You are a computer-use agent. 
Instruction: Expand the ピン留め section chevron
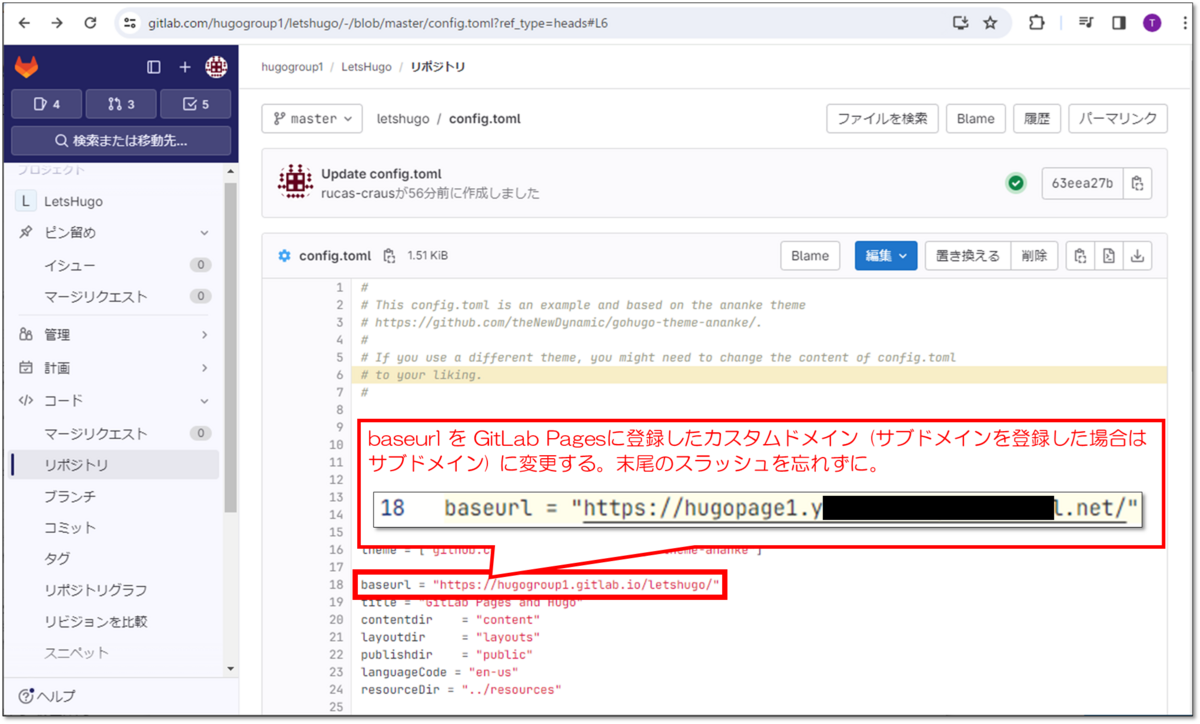(x=204, y=233)
